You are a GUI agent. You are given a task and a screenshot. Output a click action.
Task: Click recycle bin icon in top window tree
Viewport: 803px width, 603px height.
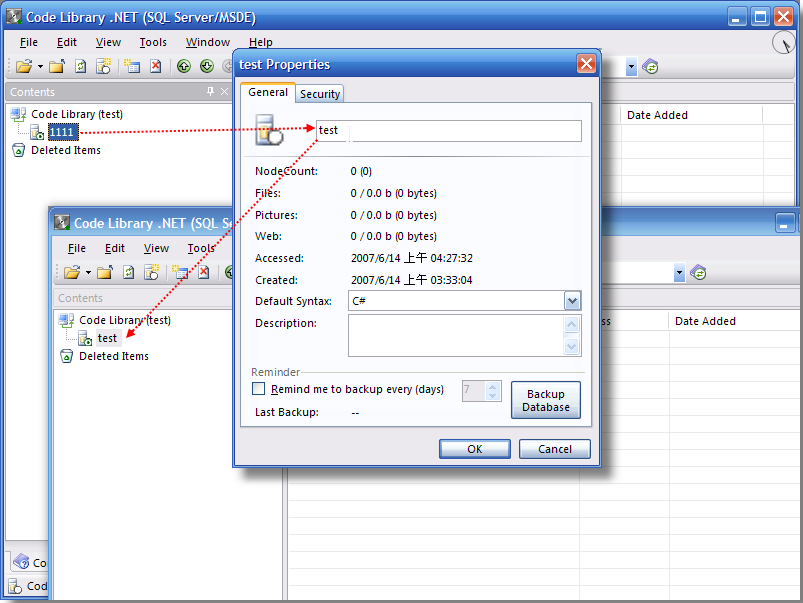pyautogui.click(x=18, y=150)
